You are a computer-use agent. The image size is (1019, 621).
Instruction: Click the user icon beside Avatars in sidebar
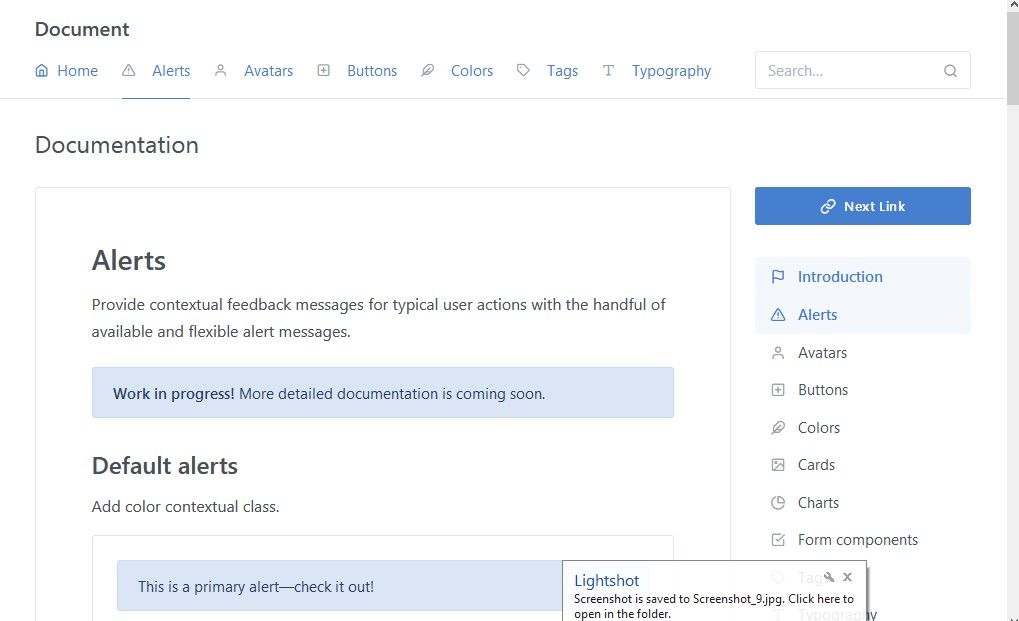point(778,353)
